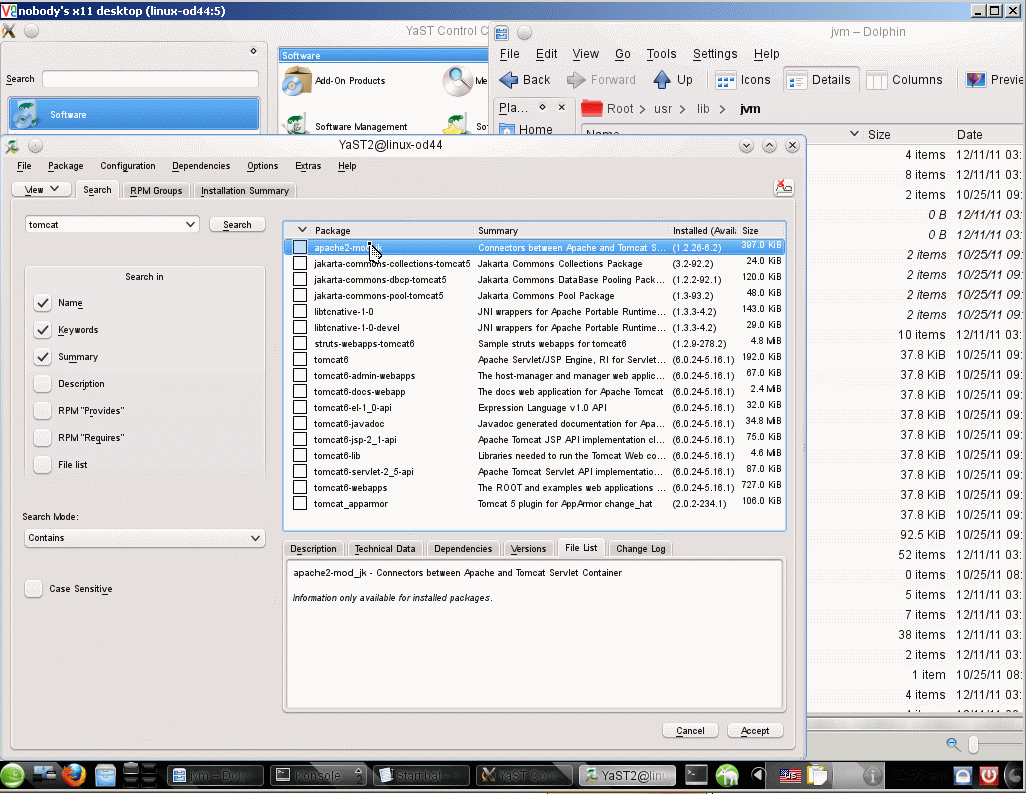Click Dolphin Up arrow icon
Screen dimensions: 1026x794
[x=662, y=80]
